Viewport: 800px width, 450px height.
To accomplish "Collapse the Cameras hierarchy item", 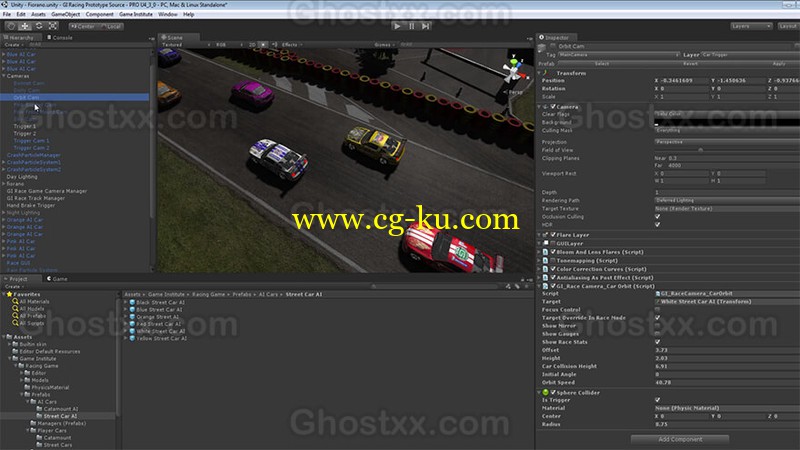I will coord(4,76).
